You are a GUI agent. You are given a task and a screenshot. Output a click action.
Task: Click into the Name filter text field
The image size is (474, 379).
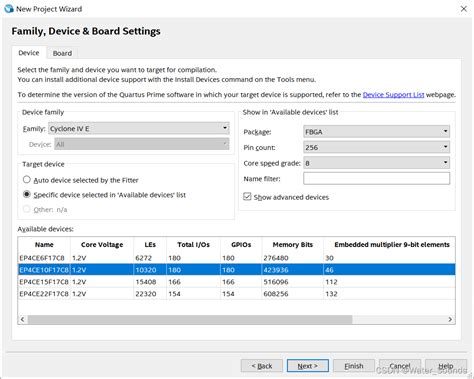pos(376,178)
